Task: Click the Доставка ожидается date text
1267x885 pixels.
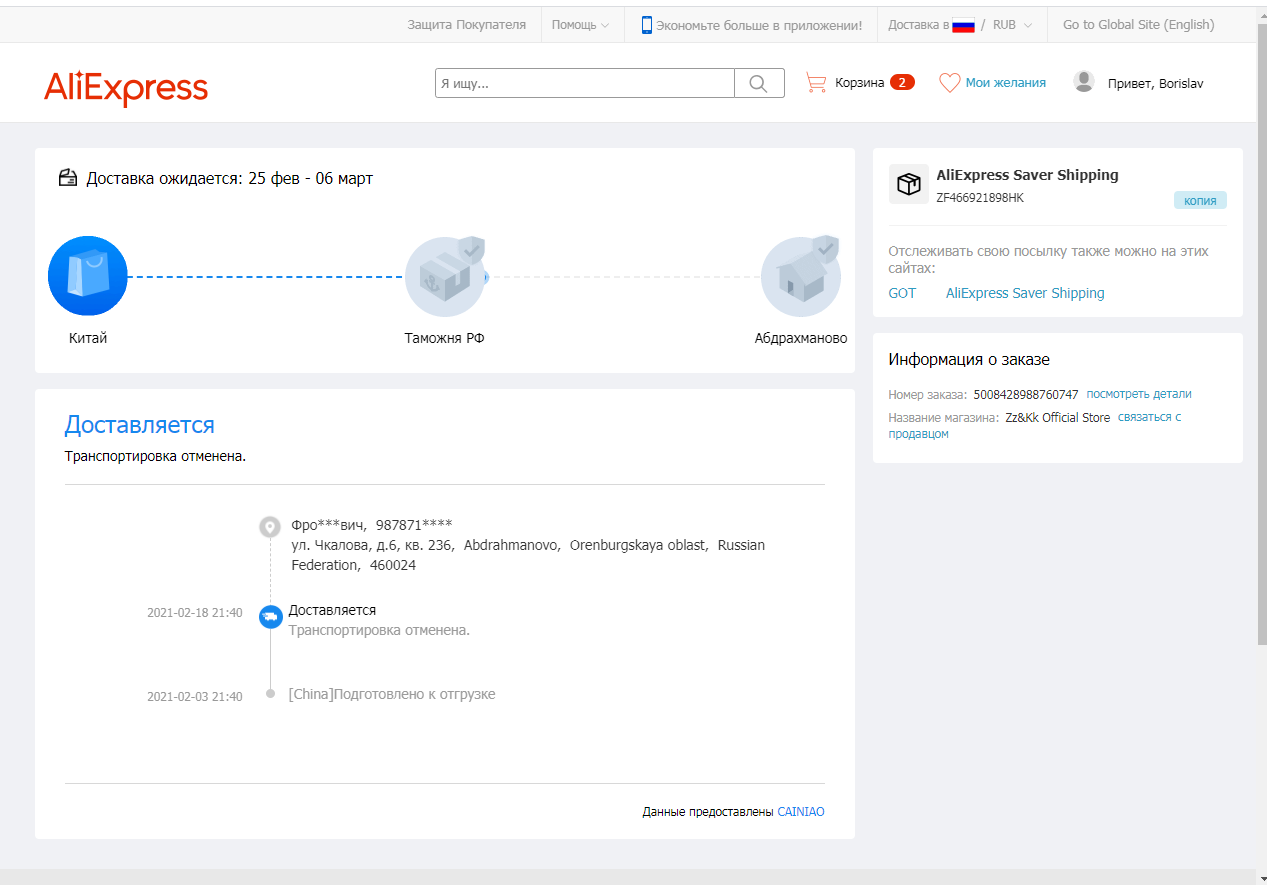Action: click(230, 179)
